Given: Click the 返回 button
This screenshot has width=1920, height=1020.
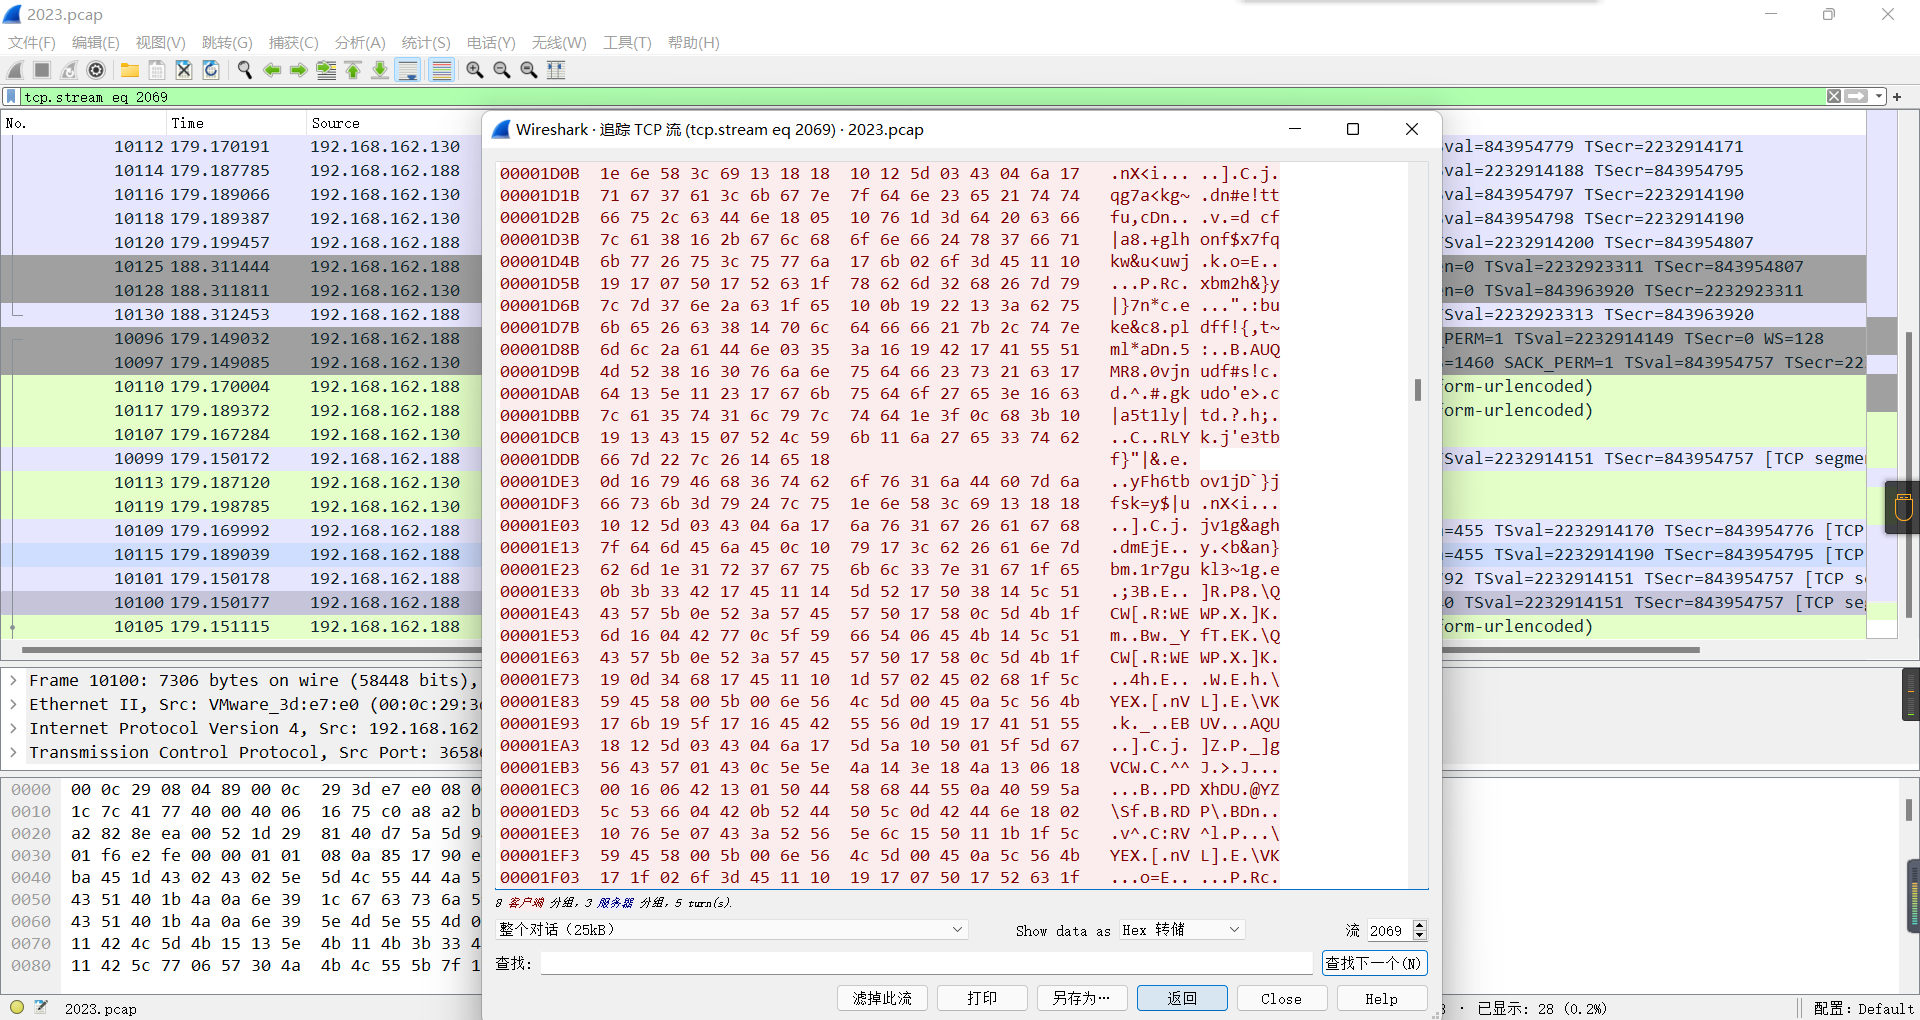Looking at the screenshot, I should (1182, 998).
